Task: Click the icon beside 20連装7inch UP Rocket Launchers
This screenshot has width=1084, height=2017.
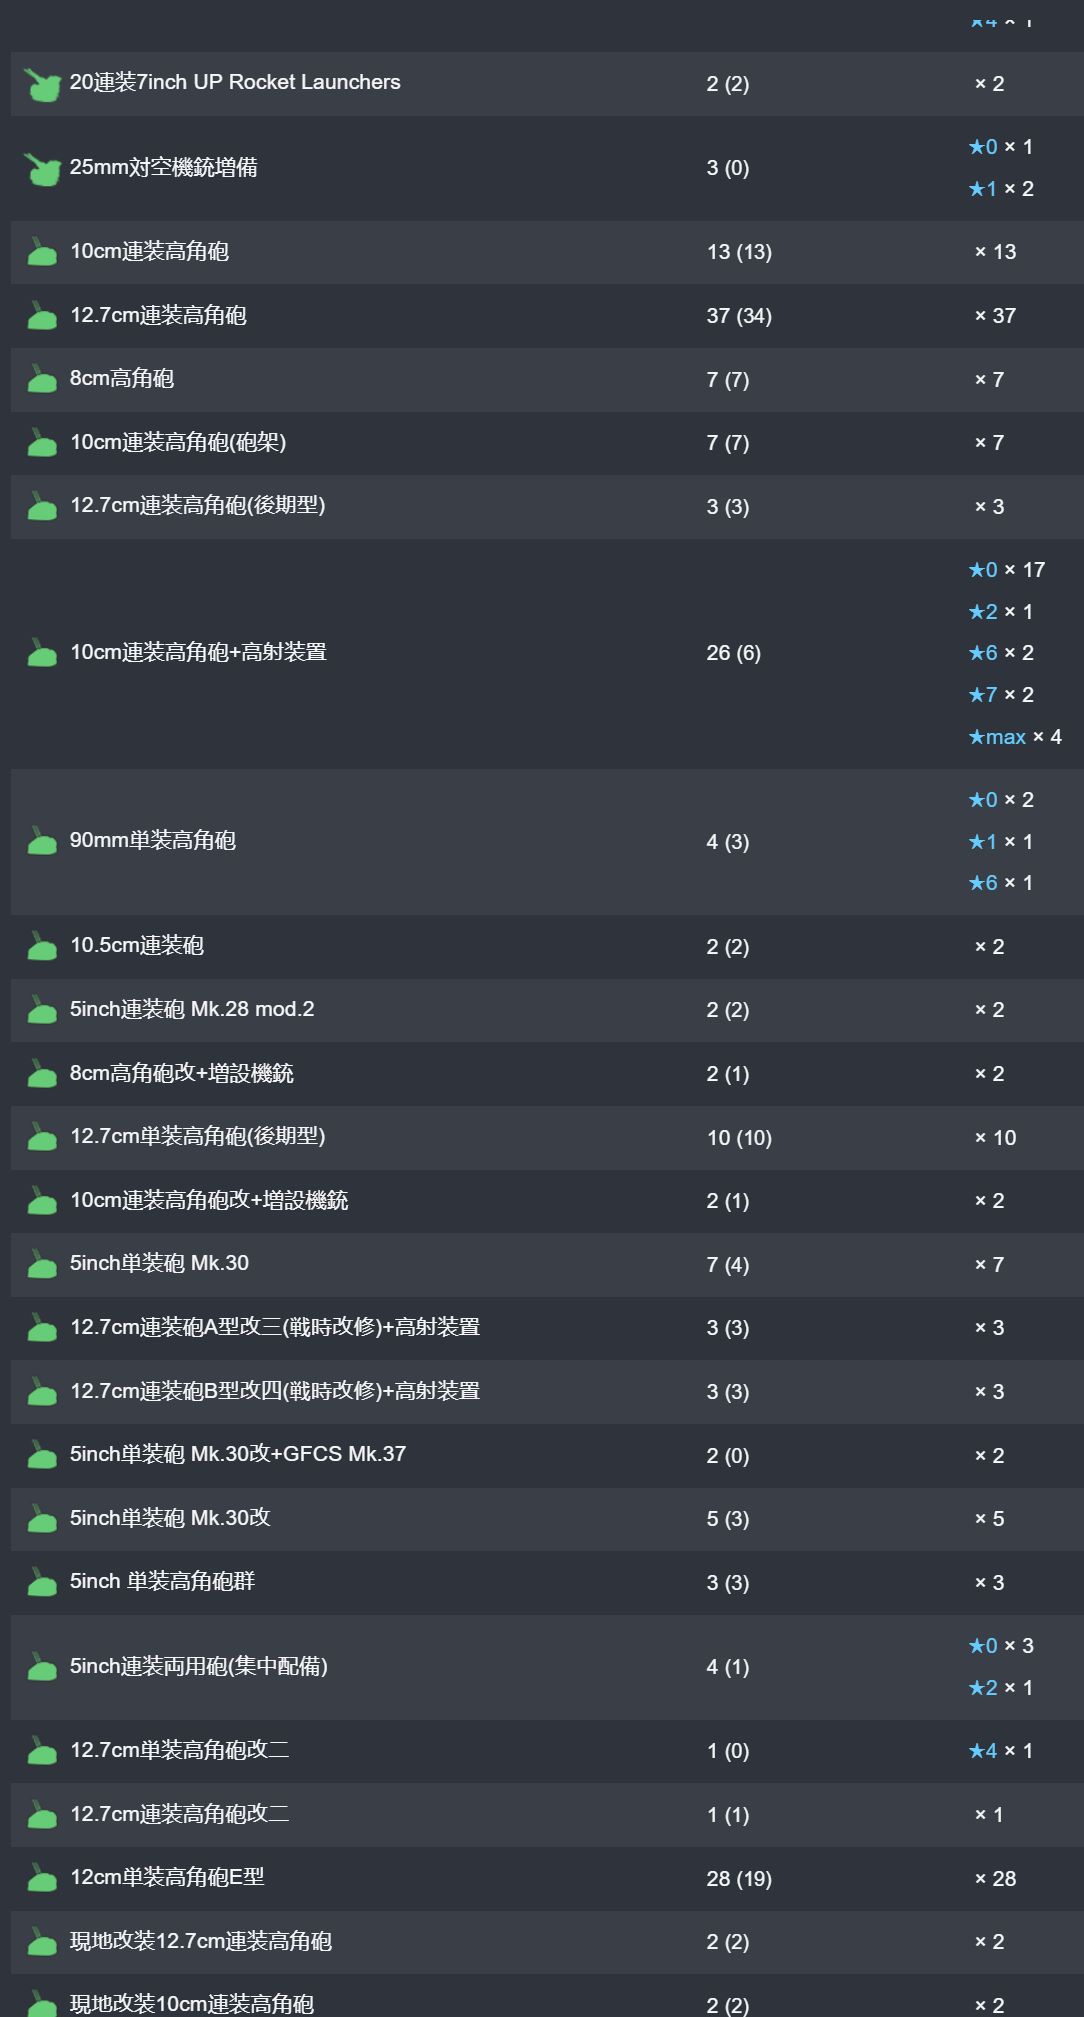Action: click(42, 85)
